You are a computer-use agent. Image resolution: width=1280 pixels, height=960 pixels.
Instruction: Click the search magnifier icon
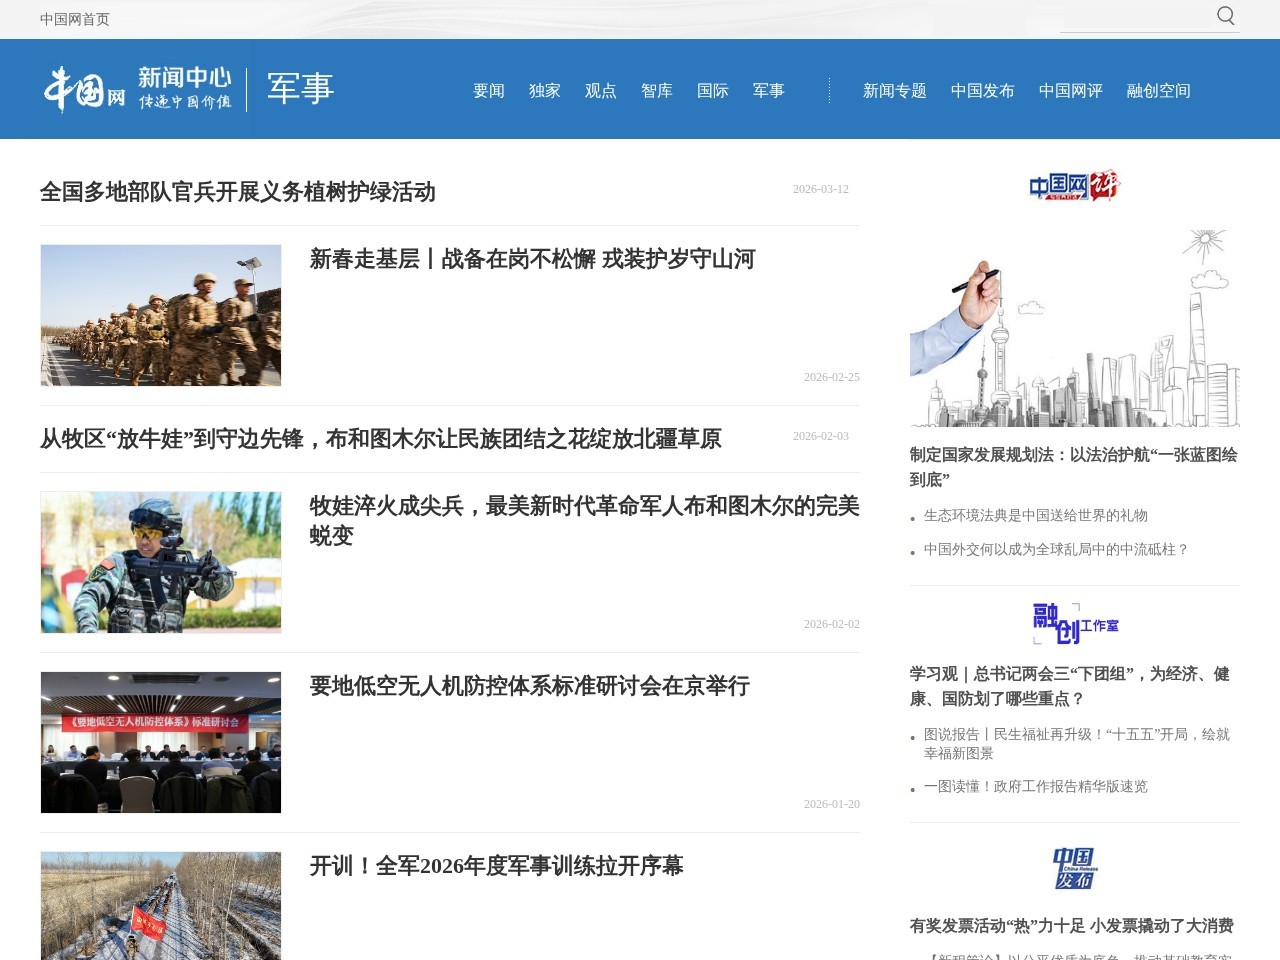[1224, 16]
